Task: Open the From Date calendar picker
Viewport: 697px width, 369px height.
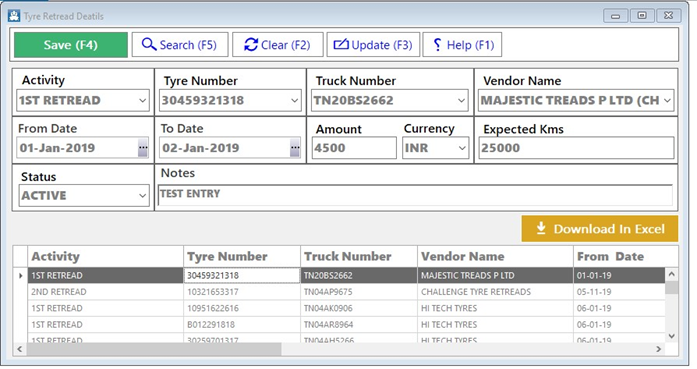Action: [143, 148]
